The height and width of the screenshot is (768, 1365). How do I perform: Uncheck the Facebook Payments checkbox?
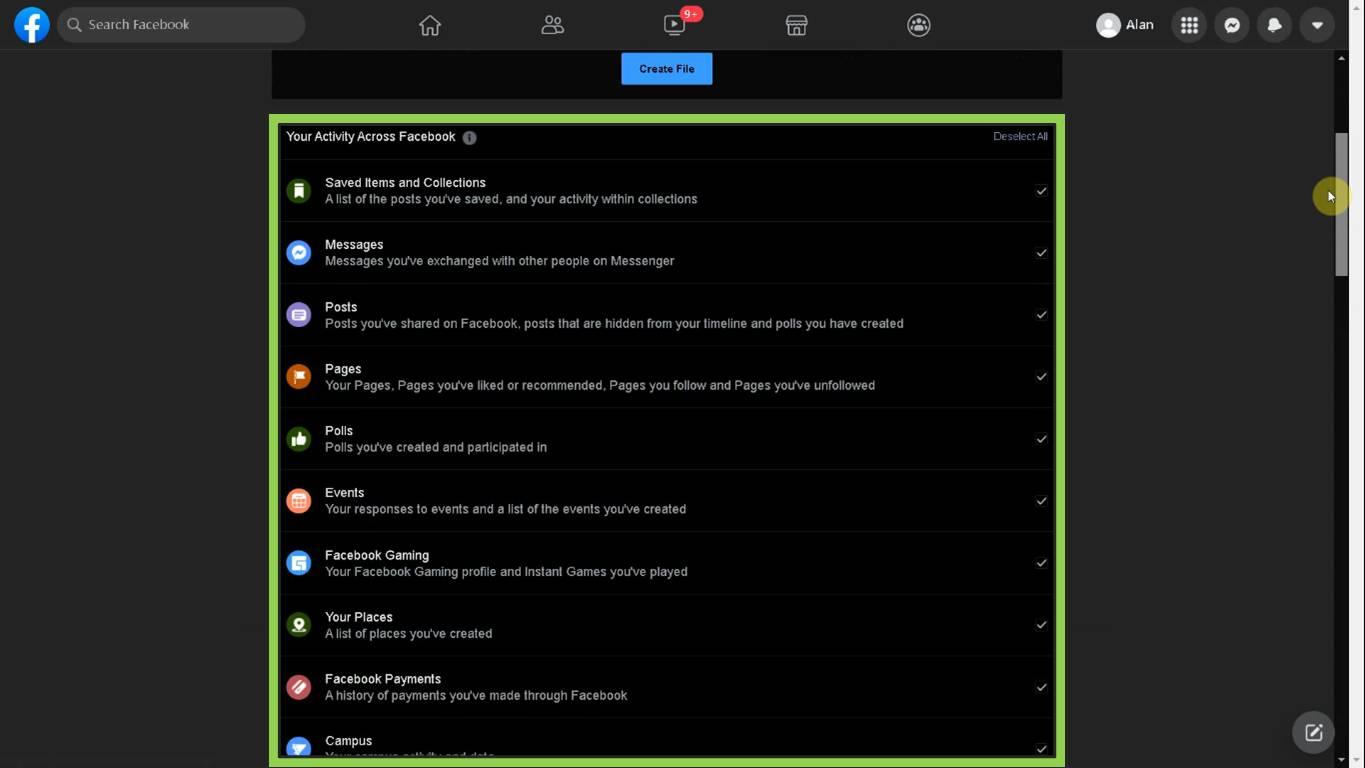1041,687
